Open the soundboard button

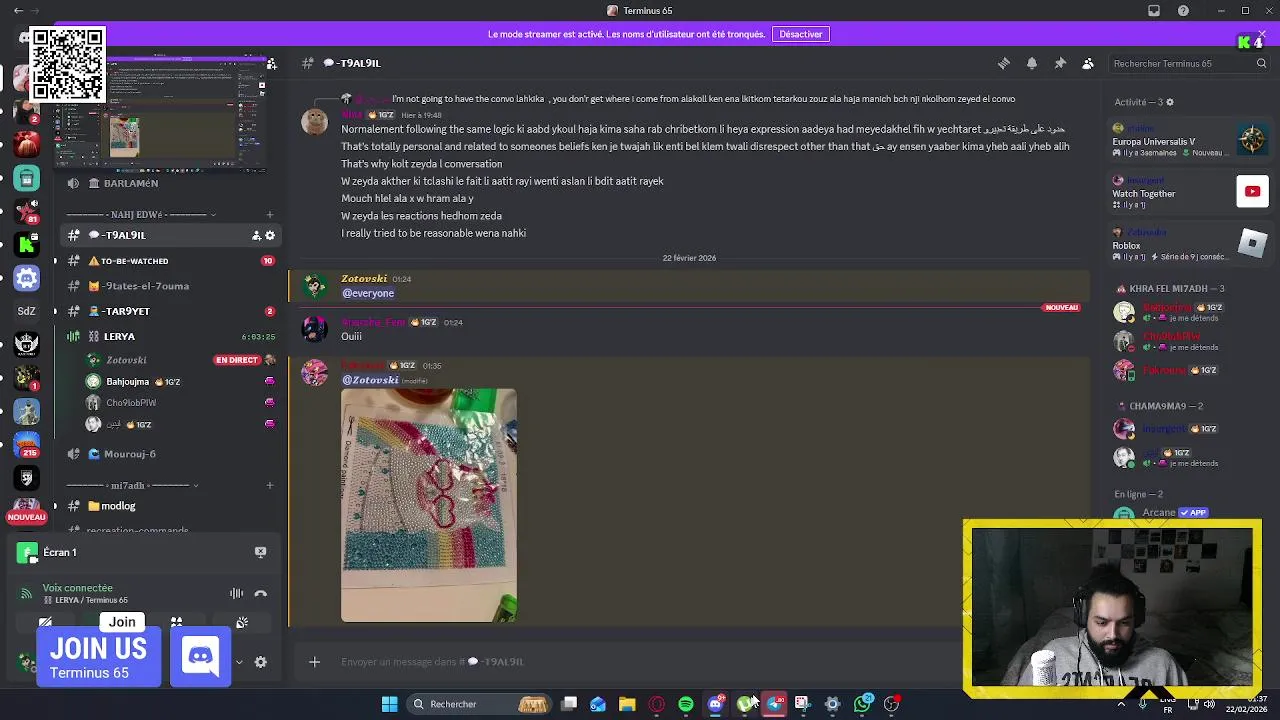tap(242, 622)
